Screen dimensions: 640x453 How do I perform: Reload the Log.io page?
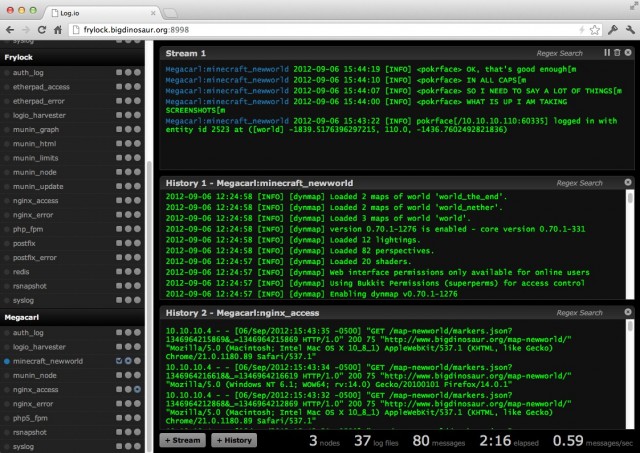pos(42,30)
